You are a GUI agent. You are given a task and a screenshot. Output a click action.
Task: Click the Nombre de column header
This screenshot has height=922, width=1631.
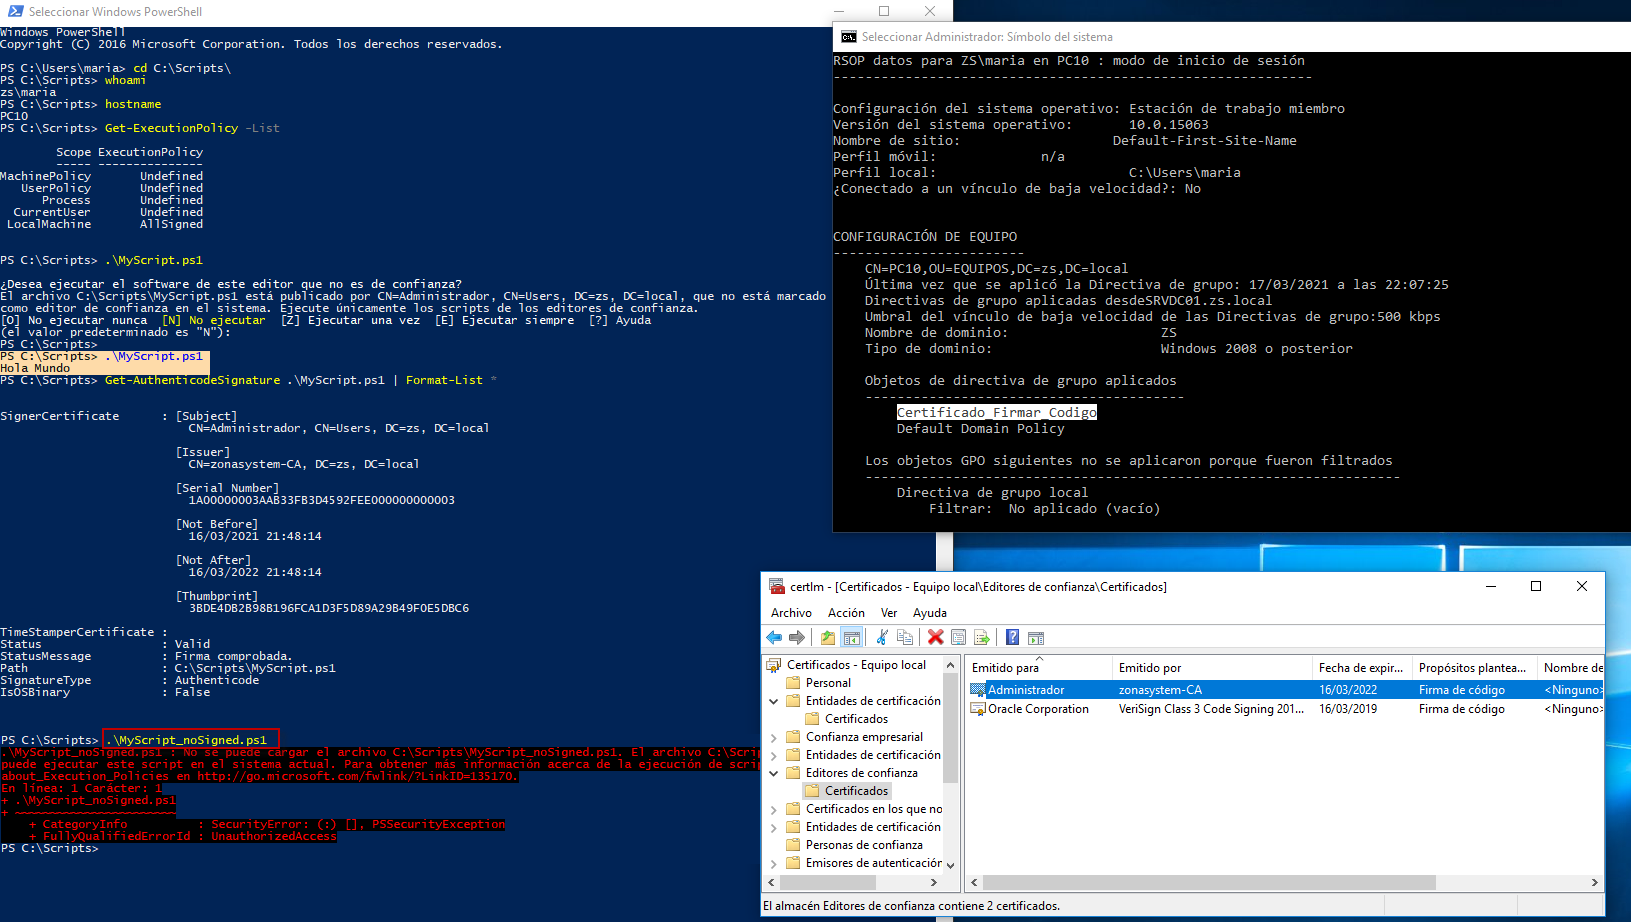pos(1571,667)
